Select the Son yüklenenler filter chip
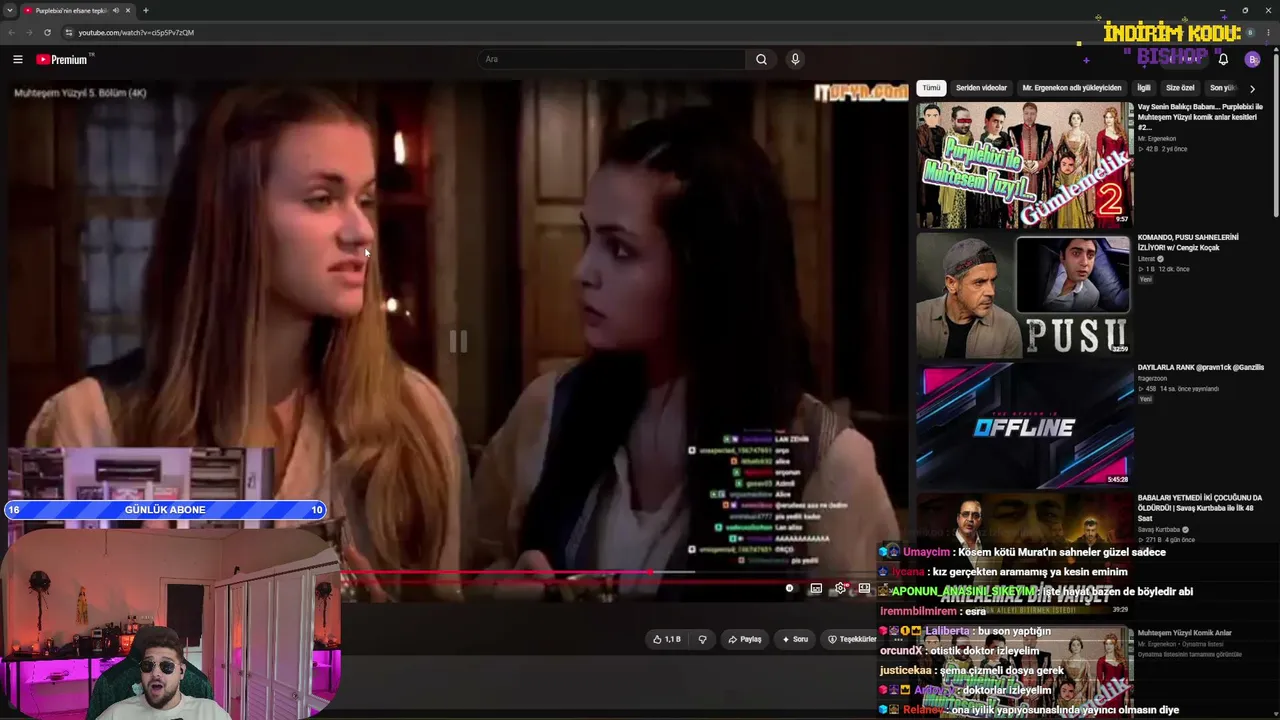Screen dimensions: 1280x720 click(1222, 88)
